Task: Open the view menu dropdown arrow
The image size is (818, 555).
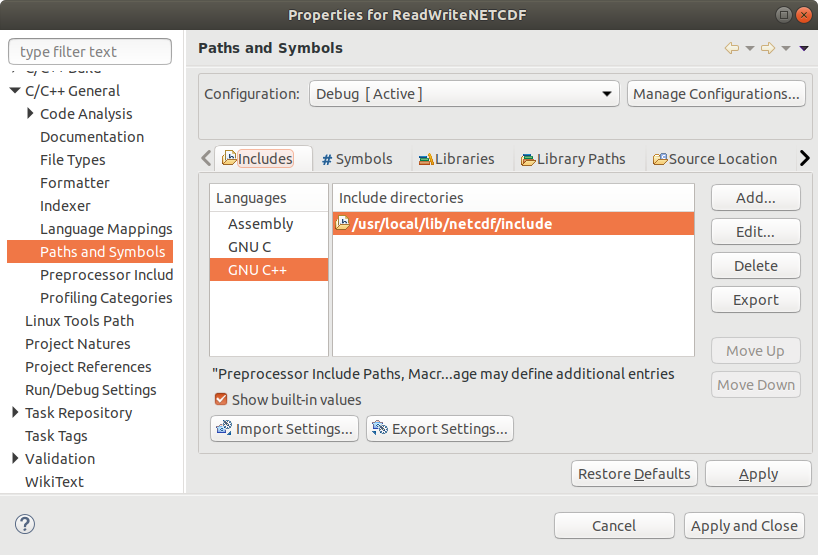Action: [x=804, y=48]
